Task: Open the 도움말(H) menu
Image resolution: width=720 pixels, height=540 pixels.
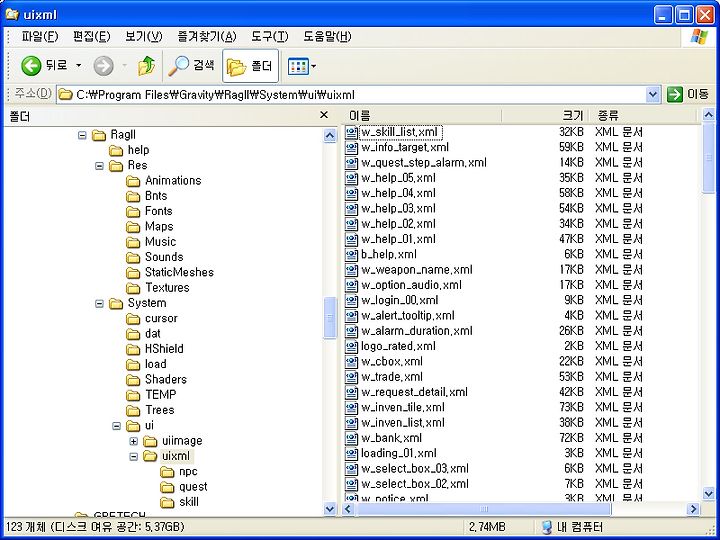Action: pos(327,36)
